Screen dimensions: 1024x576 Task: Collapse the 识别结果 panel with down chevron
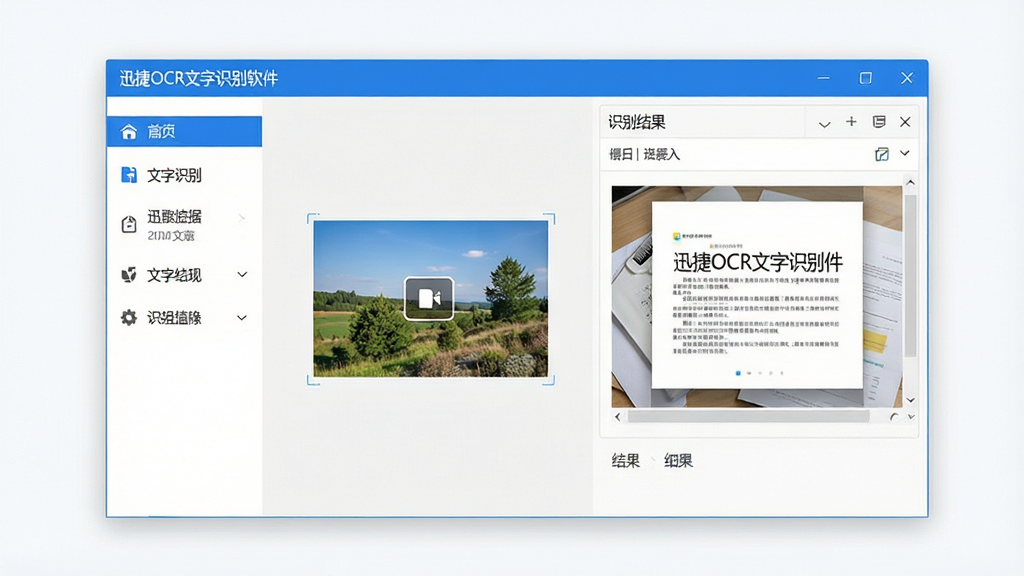pyautogui.click(x=824, y=123)
